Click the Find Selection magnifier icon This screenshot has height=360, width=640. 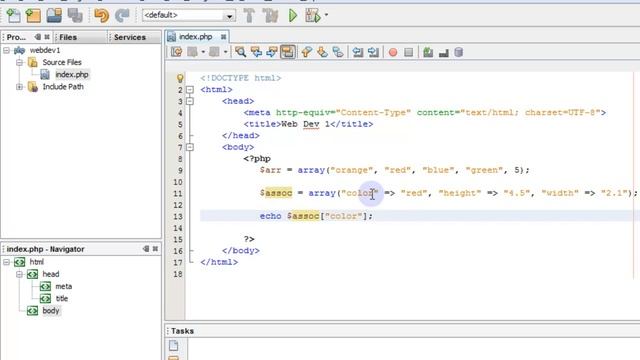[240, 52]
